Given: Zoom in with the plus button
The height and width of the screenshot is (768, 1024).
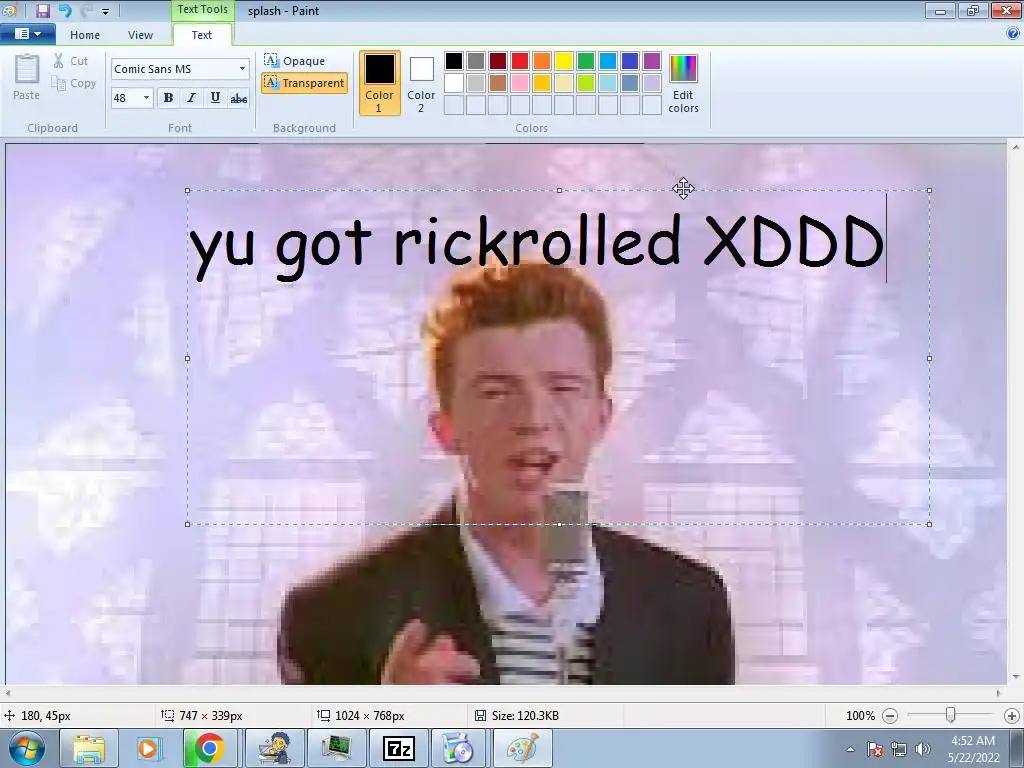Looking at the screenshot, I should (x=1012, y=716).
